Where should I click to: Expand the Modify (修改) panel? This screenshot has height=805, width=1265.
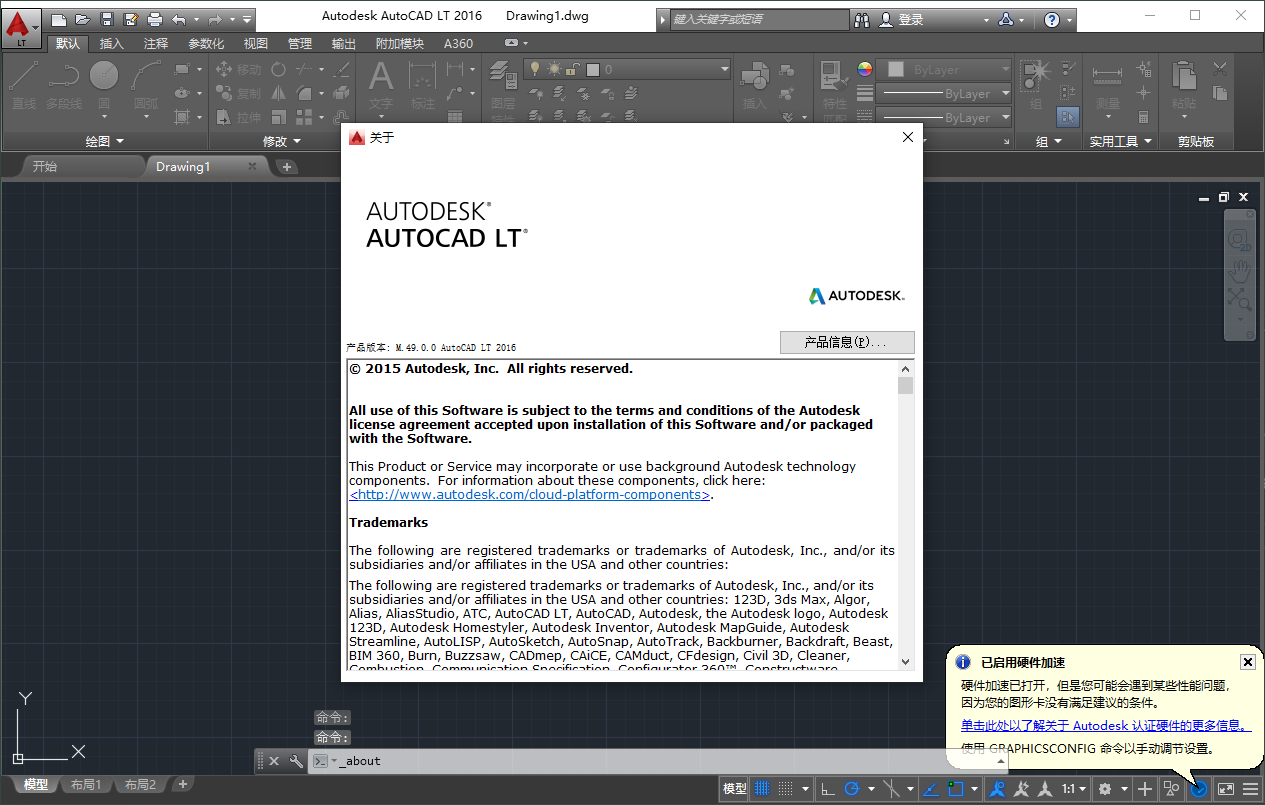click(x=281, y=141)
